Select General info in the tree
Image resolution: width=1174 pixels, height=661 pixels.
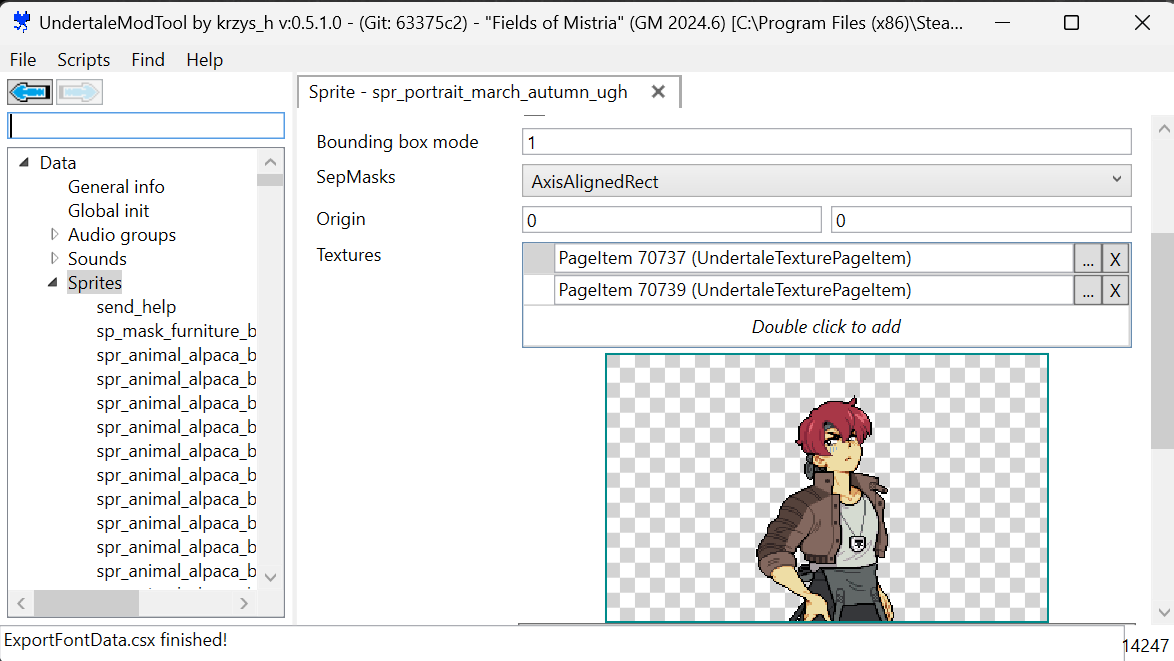[116, 186]
